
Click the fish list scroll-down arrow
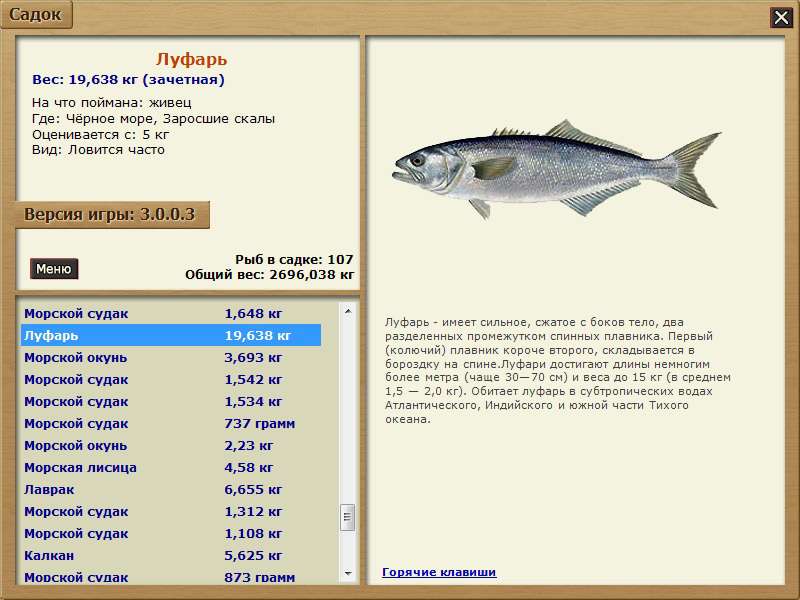348,573
